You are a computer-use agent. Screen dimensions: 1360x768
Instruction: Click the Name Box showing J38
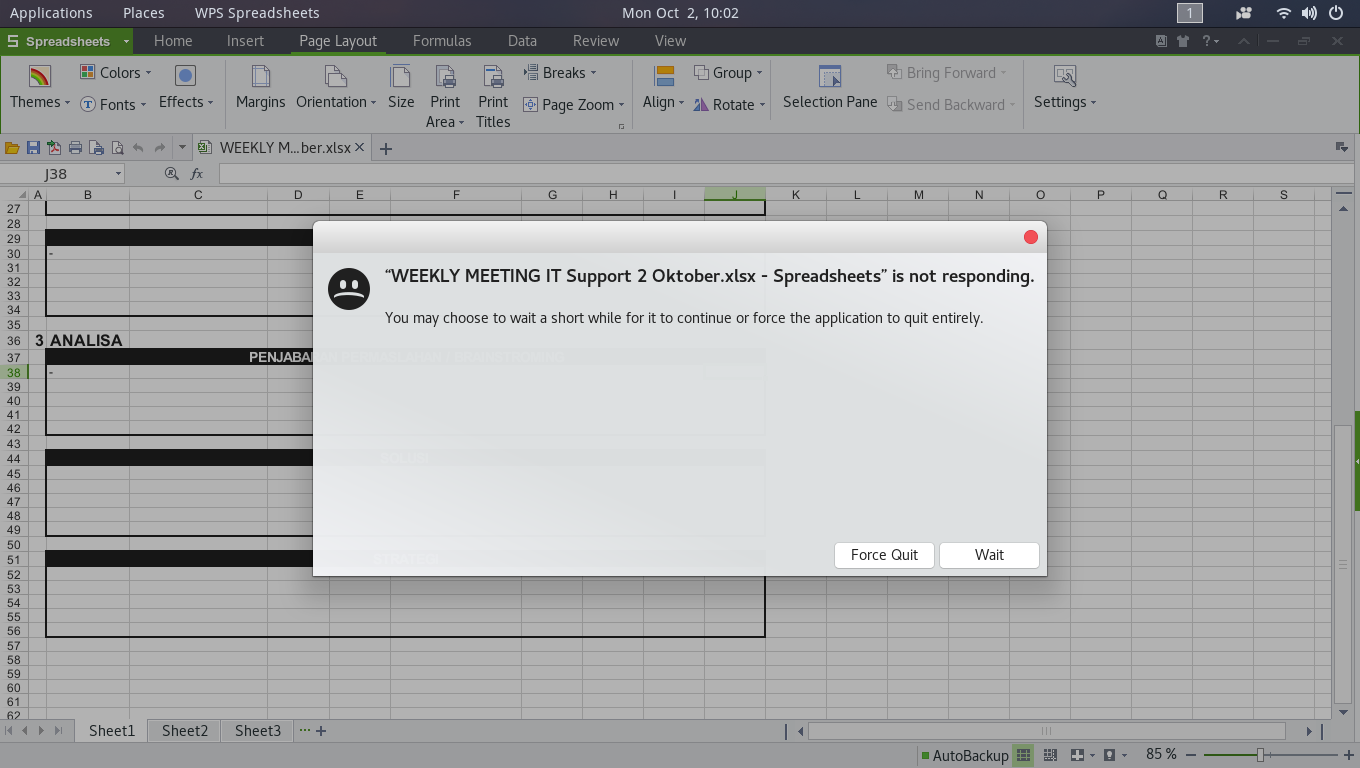[63, 174]
